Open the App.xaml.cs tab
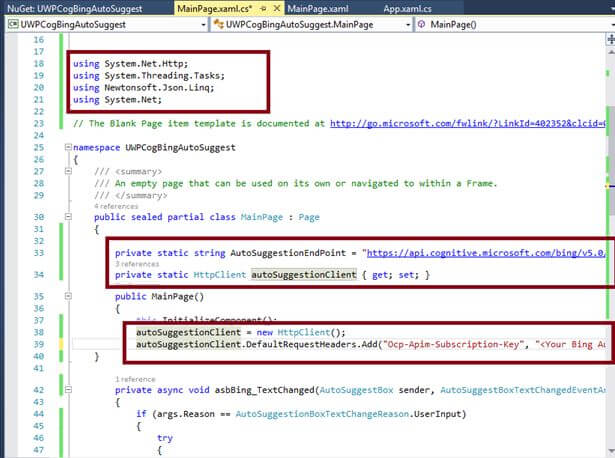This screenshot has width=615, height=458. 407,9
